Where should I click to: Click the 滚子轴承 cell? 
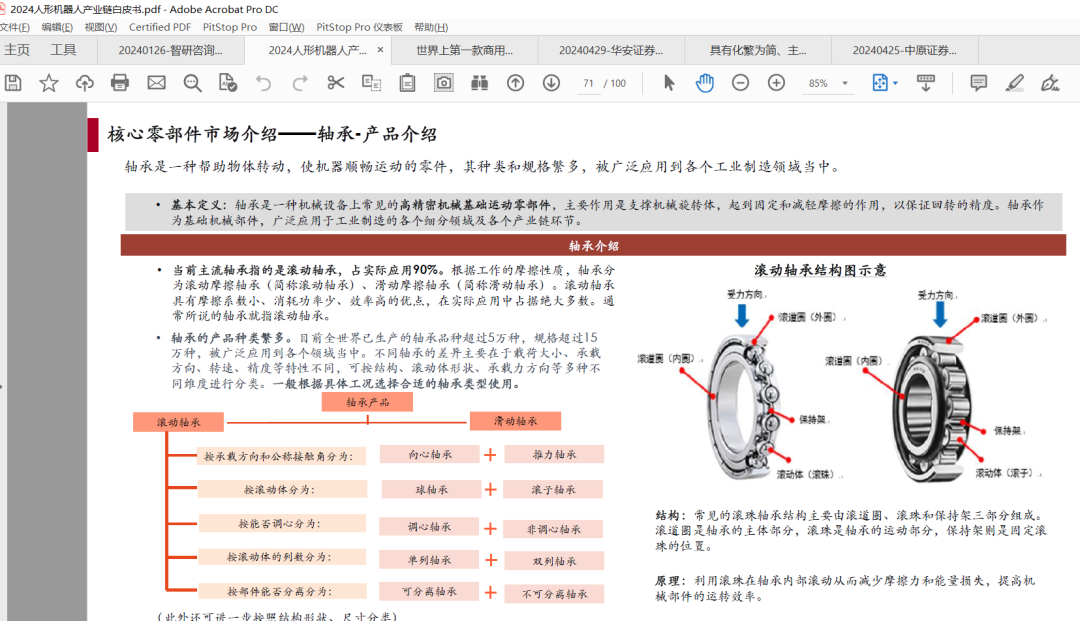coord(553,490)
